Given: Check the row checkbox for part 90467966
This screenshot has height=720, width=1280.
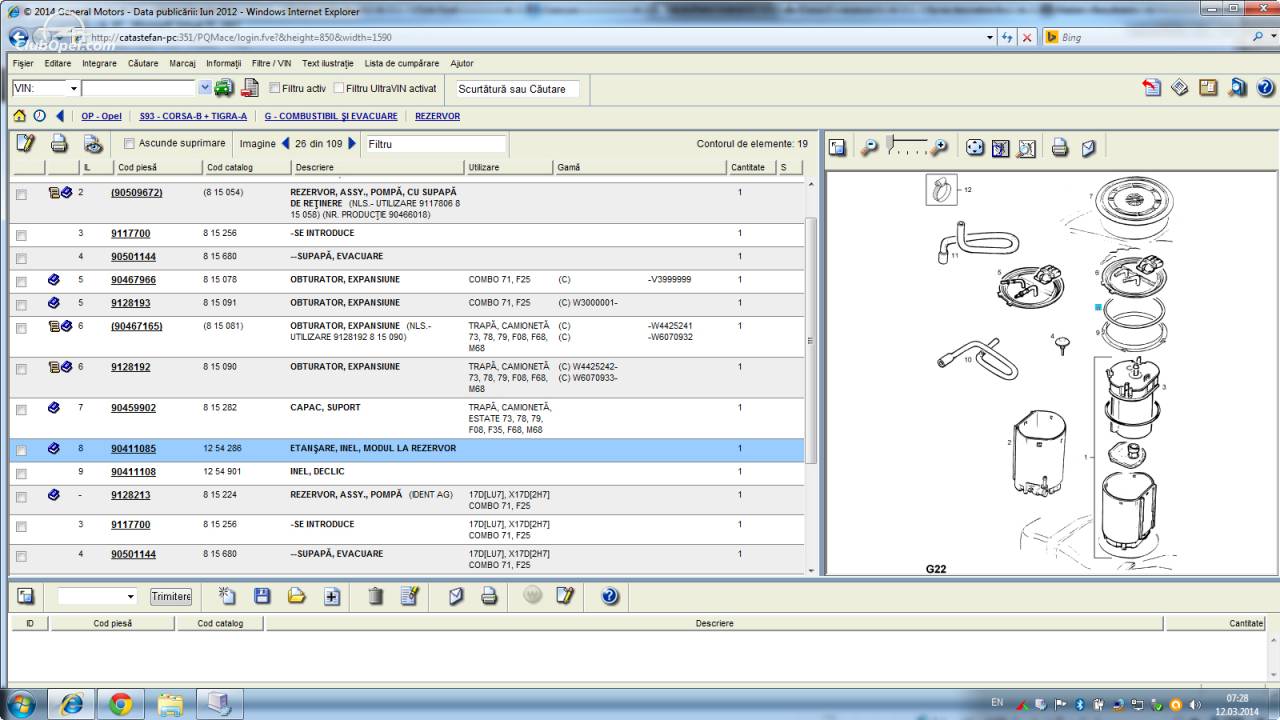Looking at the screenshot, I should 21,282.
